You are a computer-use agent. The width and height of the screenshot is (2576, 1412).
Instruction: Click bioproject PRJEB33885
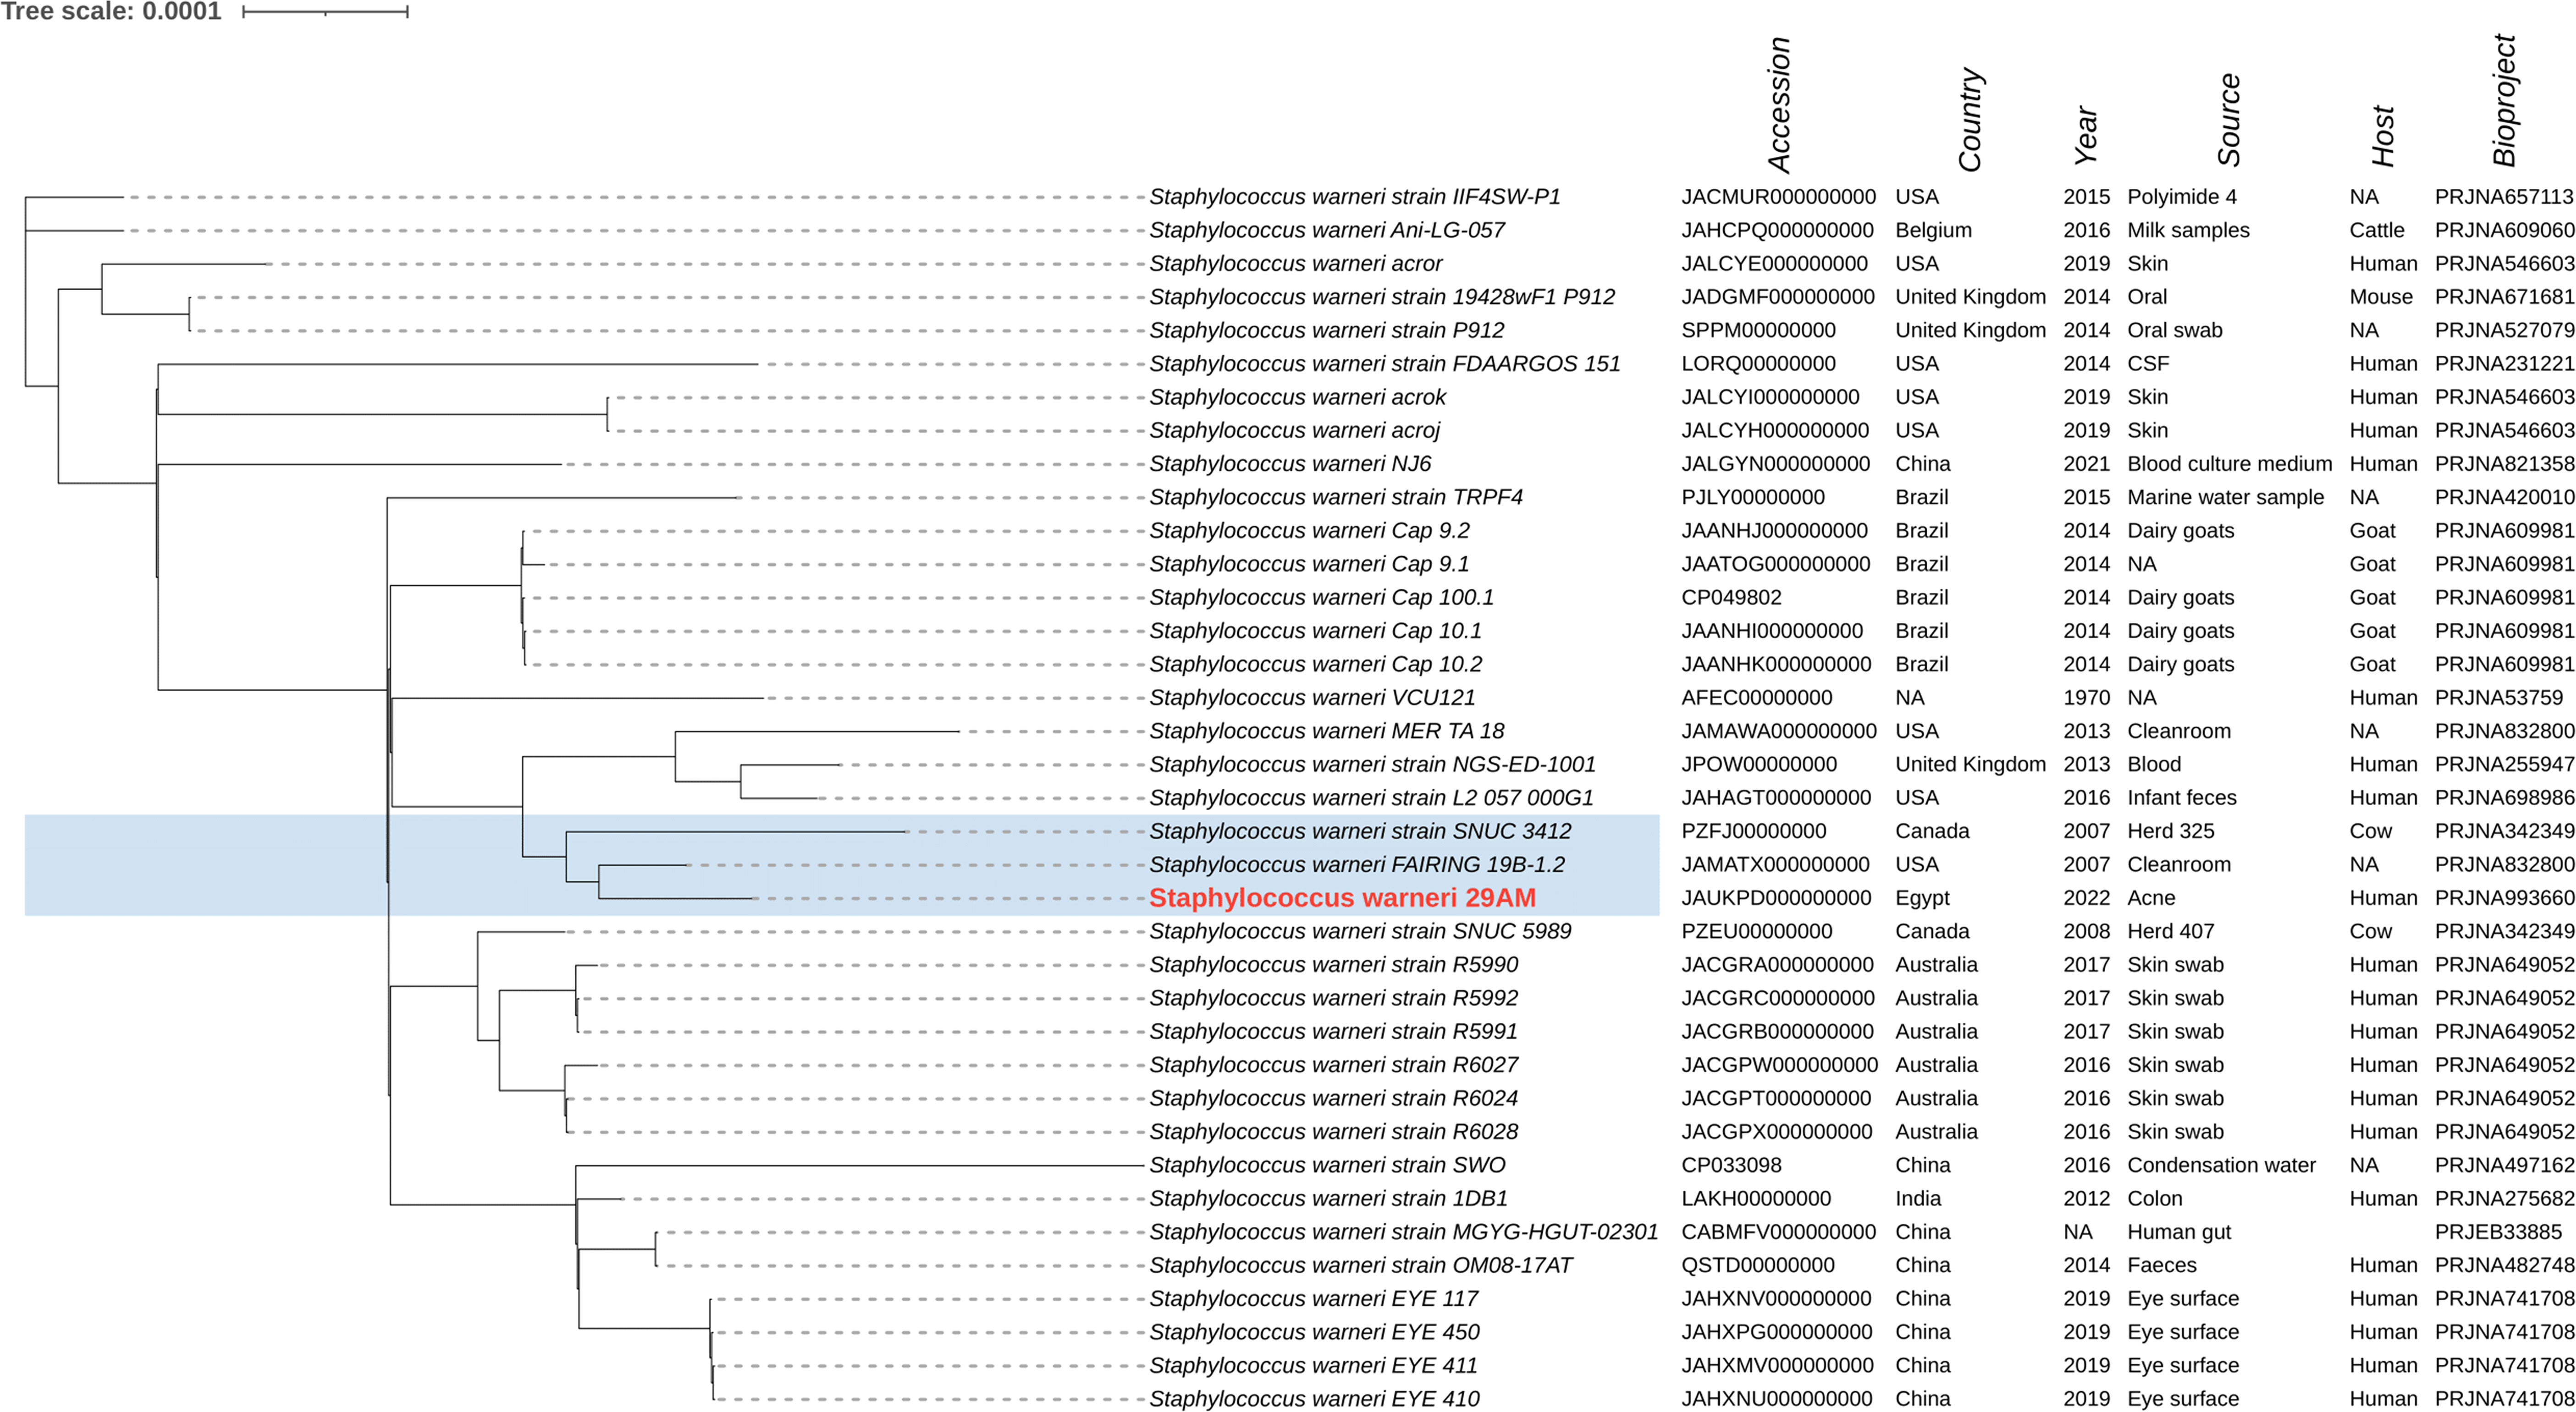pos(2498,1232)
